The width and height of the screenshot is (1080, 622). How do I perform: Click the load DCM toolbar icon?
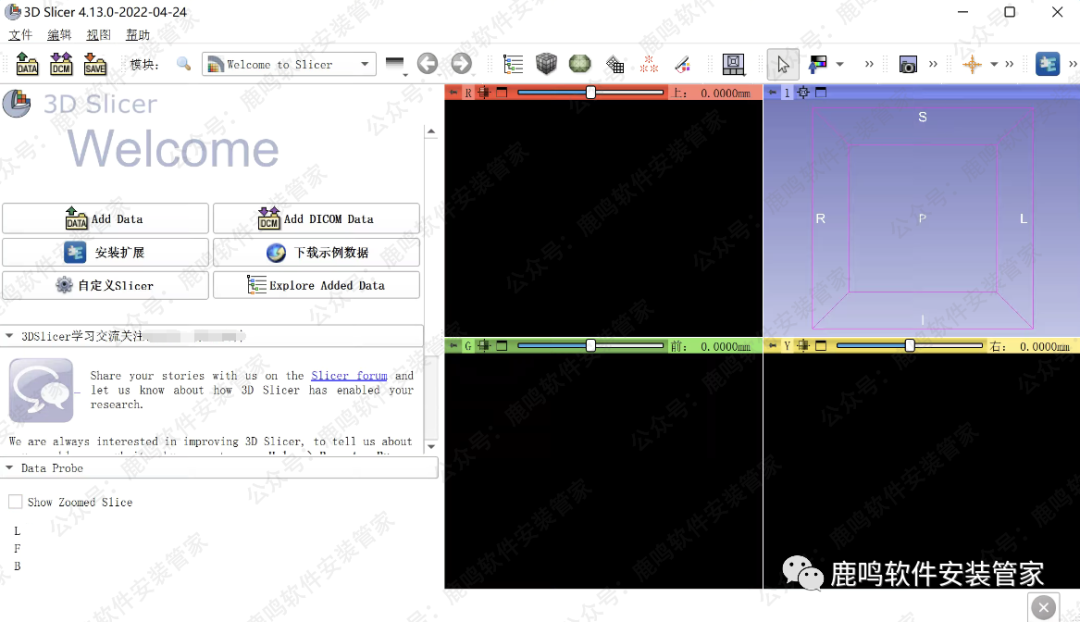61,65
